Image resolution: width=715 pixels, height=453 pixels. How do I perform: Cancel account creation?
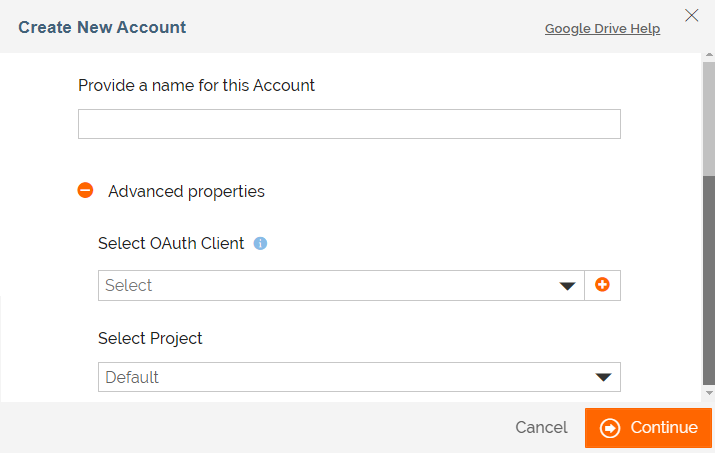pyautogui.click(x=541, y=427)
